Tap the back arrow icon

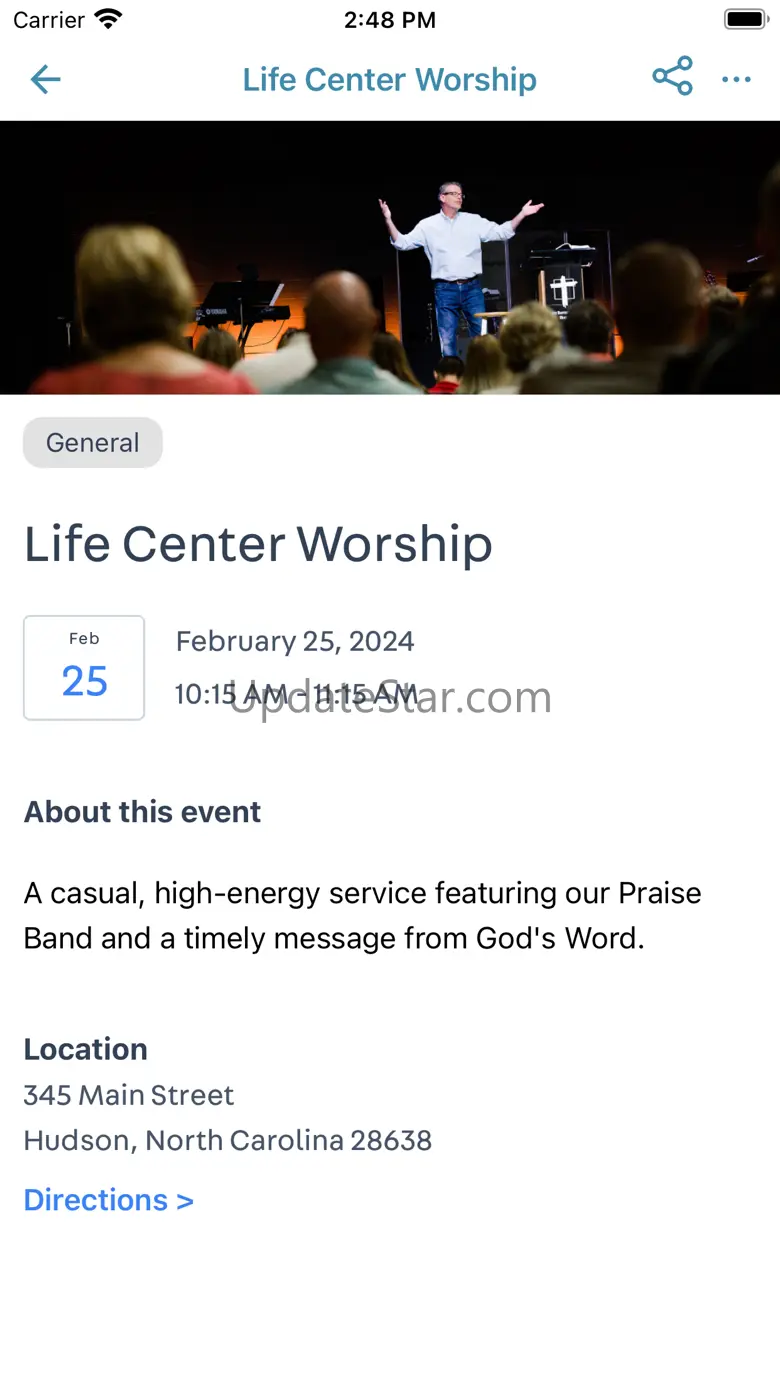coord(46,79)
